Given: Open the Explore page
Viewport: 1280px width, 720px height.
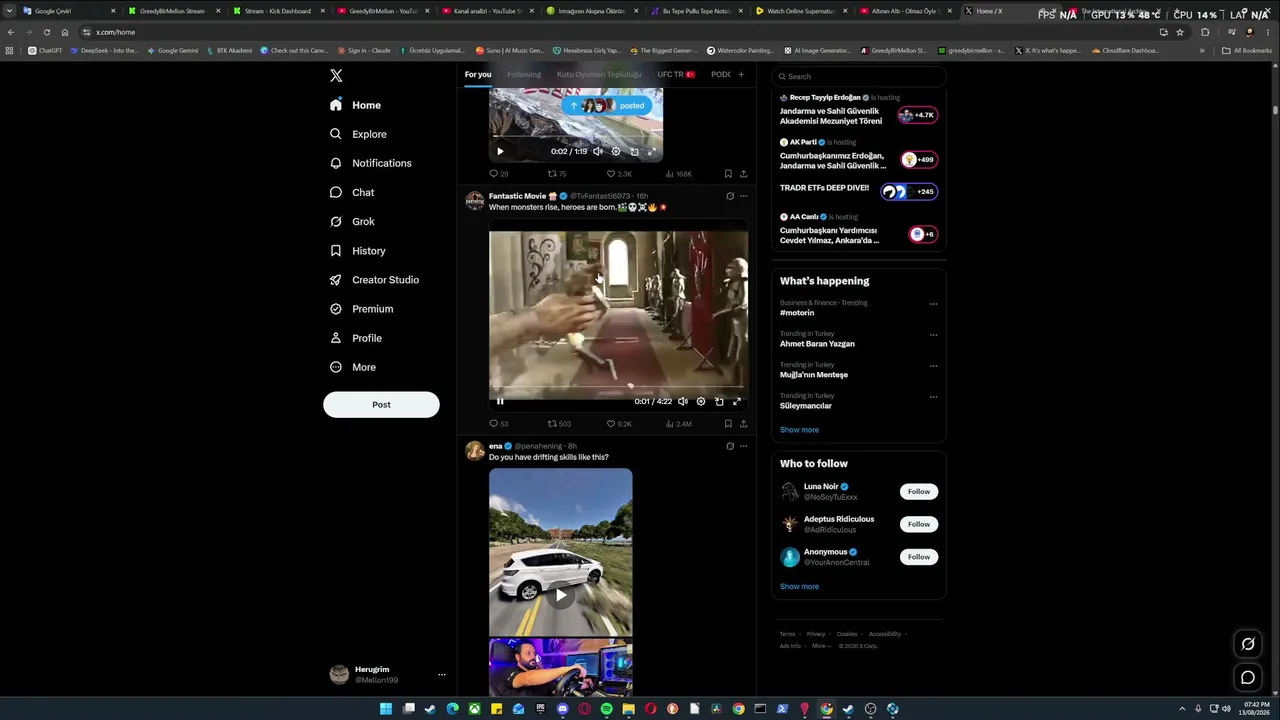Looking at the screenshot, I should (x=358, y=134).
